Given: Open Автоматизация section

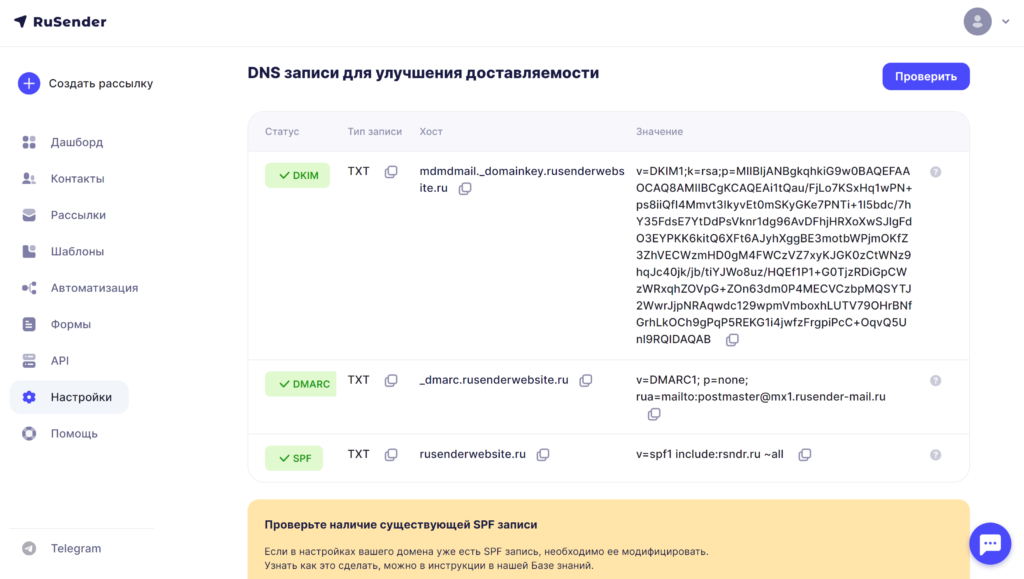Looking at the screenshot, I should coord(94,288).
